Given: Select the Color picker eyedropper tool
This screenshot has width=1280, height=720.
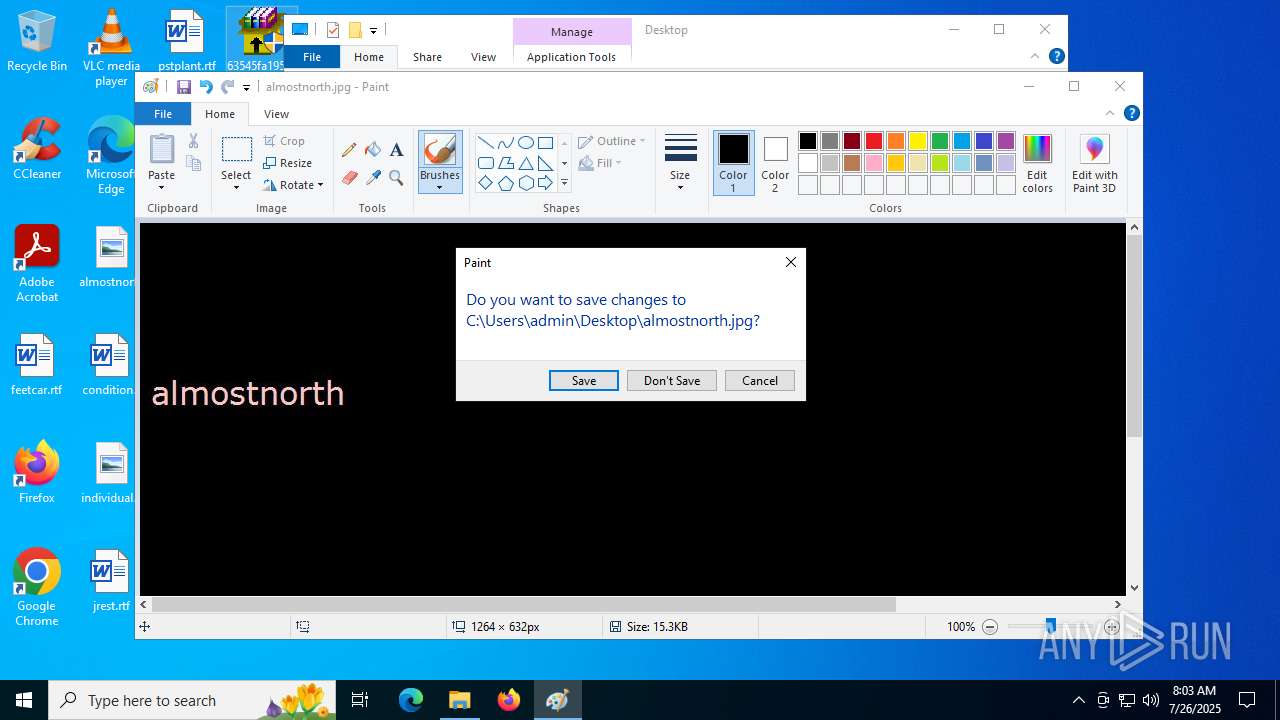Looking at the screenshot, I should pos(373,178).
